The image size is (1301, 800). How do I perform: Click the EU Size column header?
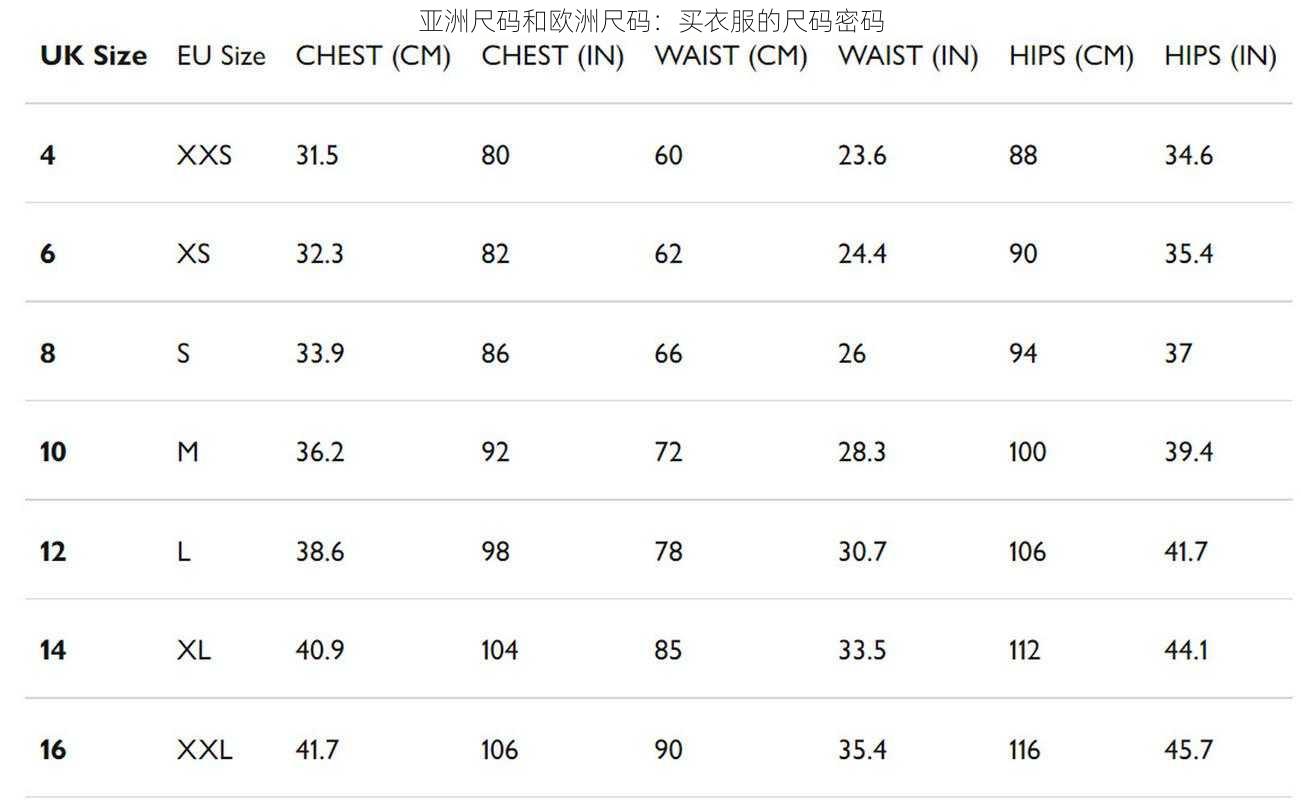point(221,56)
